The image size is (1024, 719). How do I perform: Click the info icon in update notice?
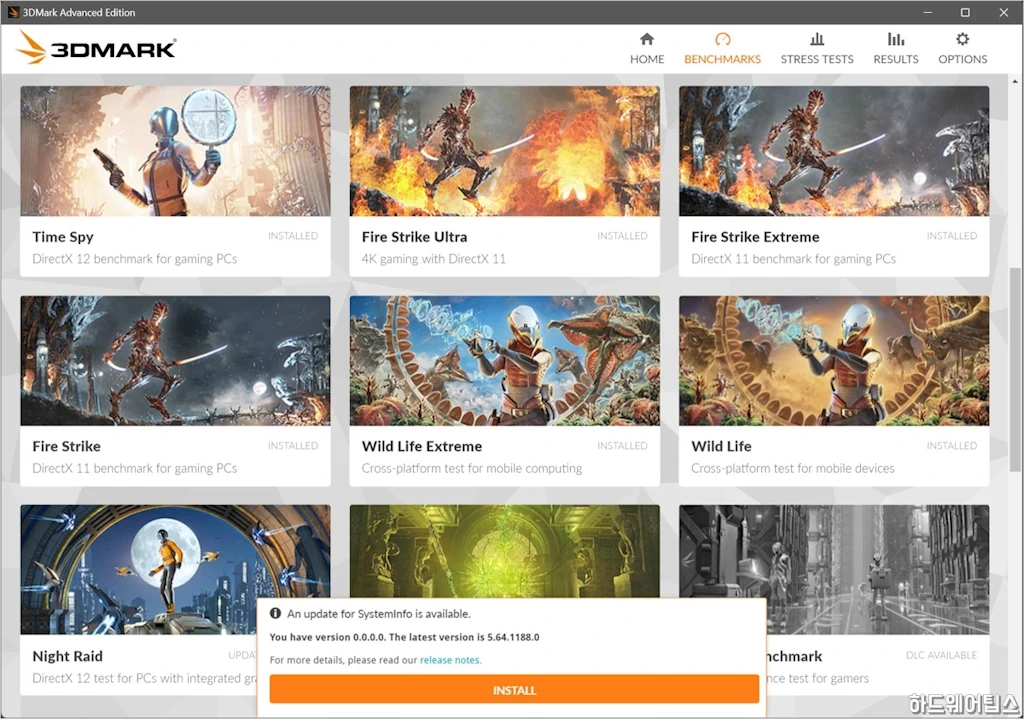276,613
